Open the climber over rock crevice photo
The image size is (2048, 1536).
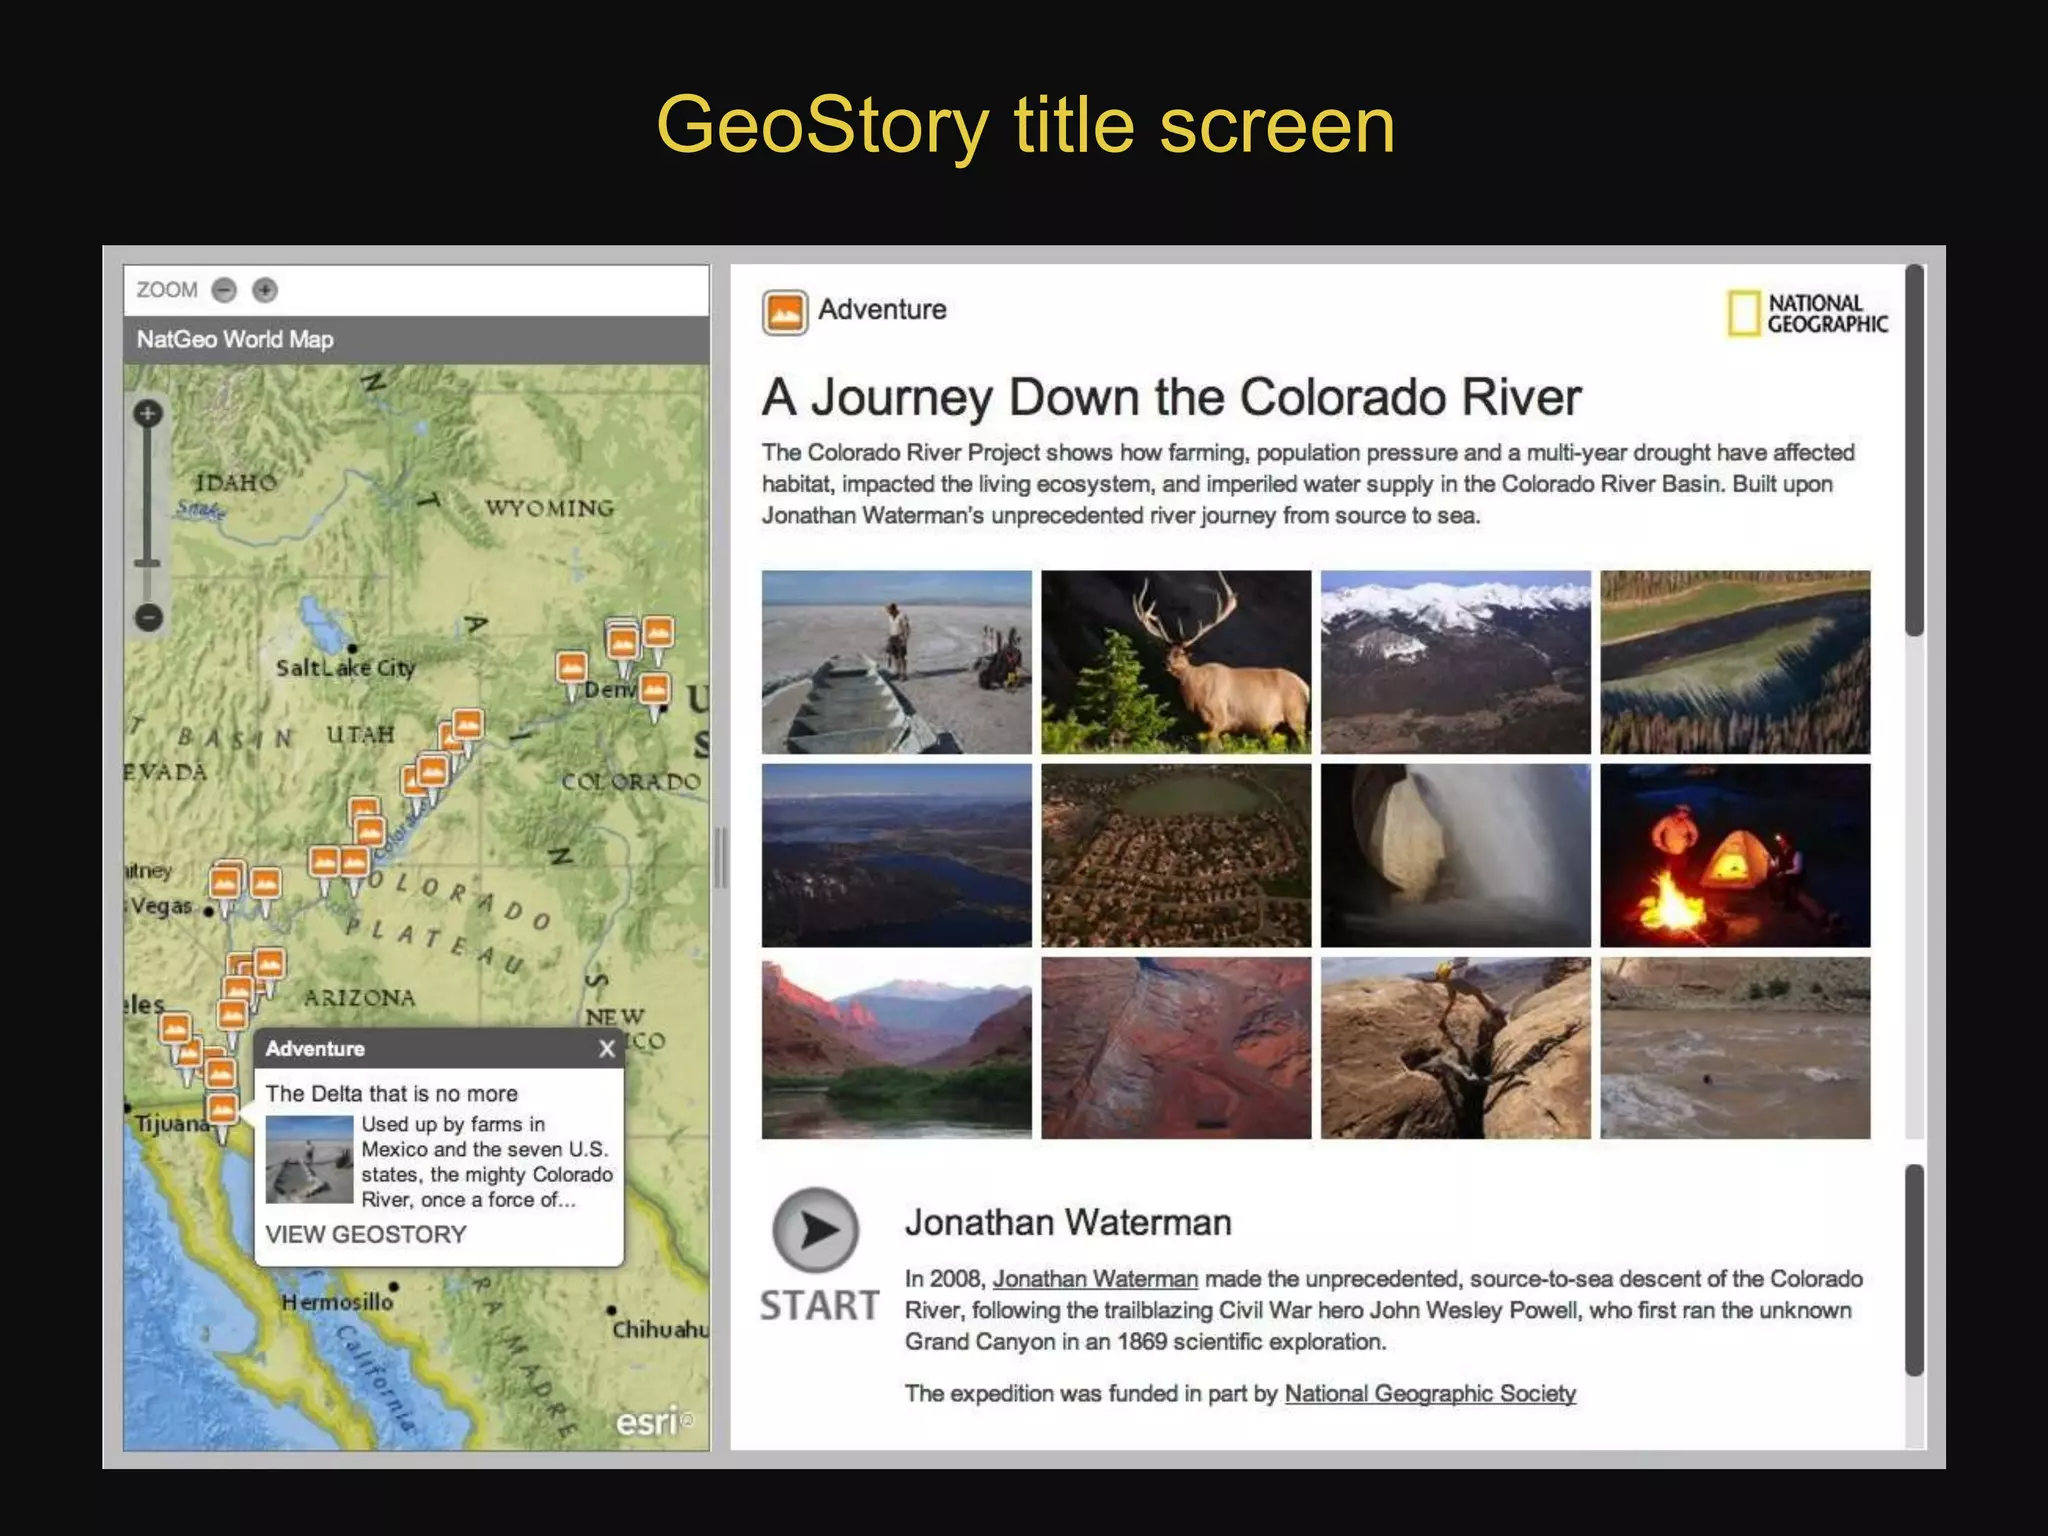(x=1455, y=1048)
